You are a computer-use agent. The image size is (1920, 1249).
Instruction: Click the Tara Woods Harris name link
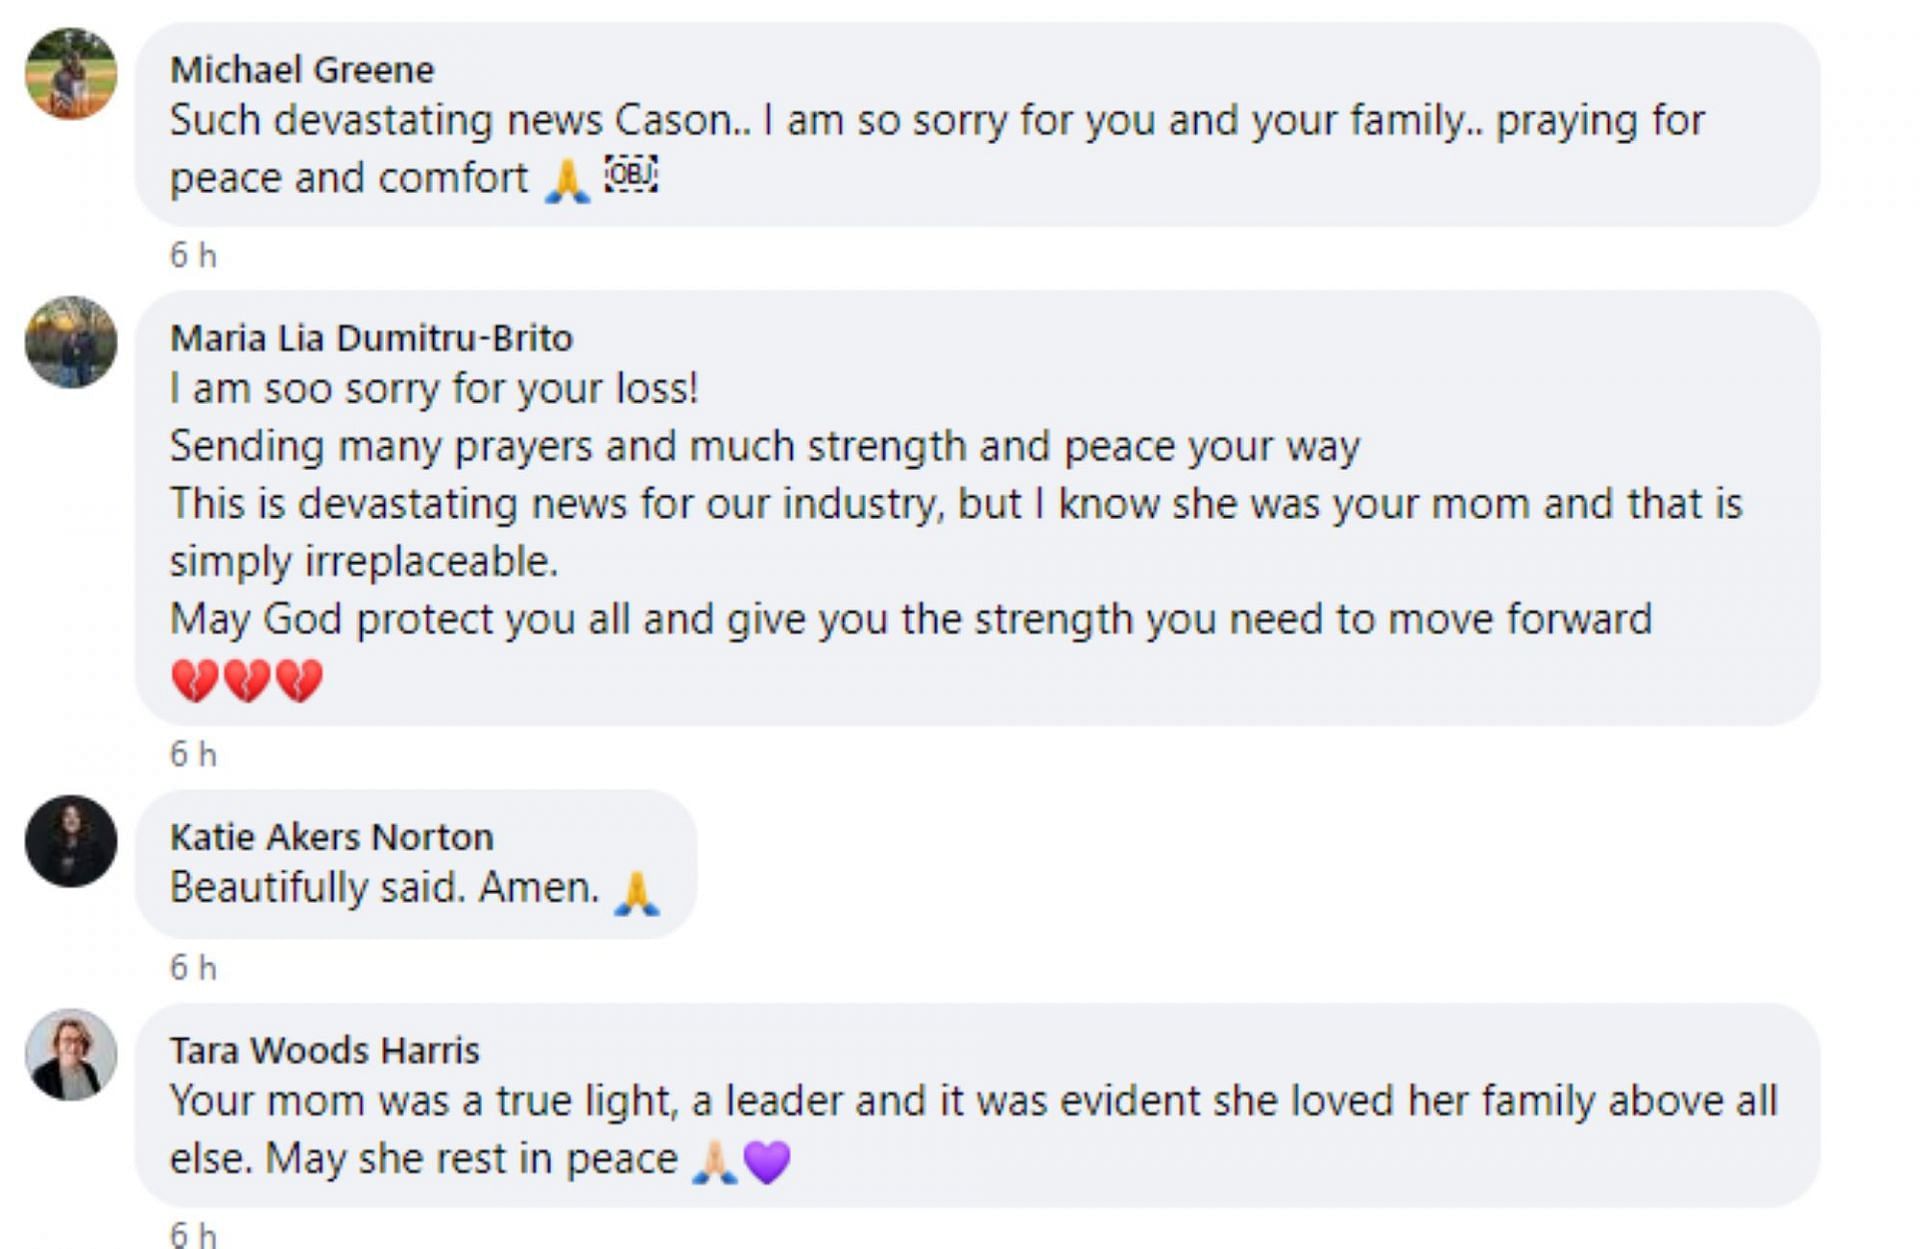(x=325, y=1051)
